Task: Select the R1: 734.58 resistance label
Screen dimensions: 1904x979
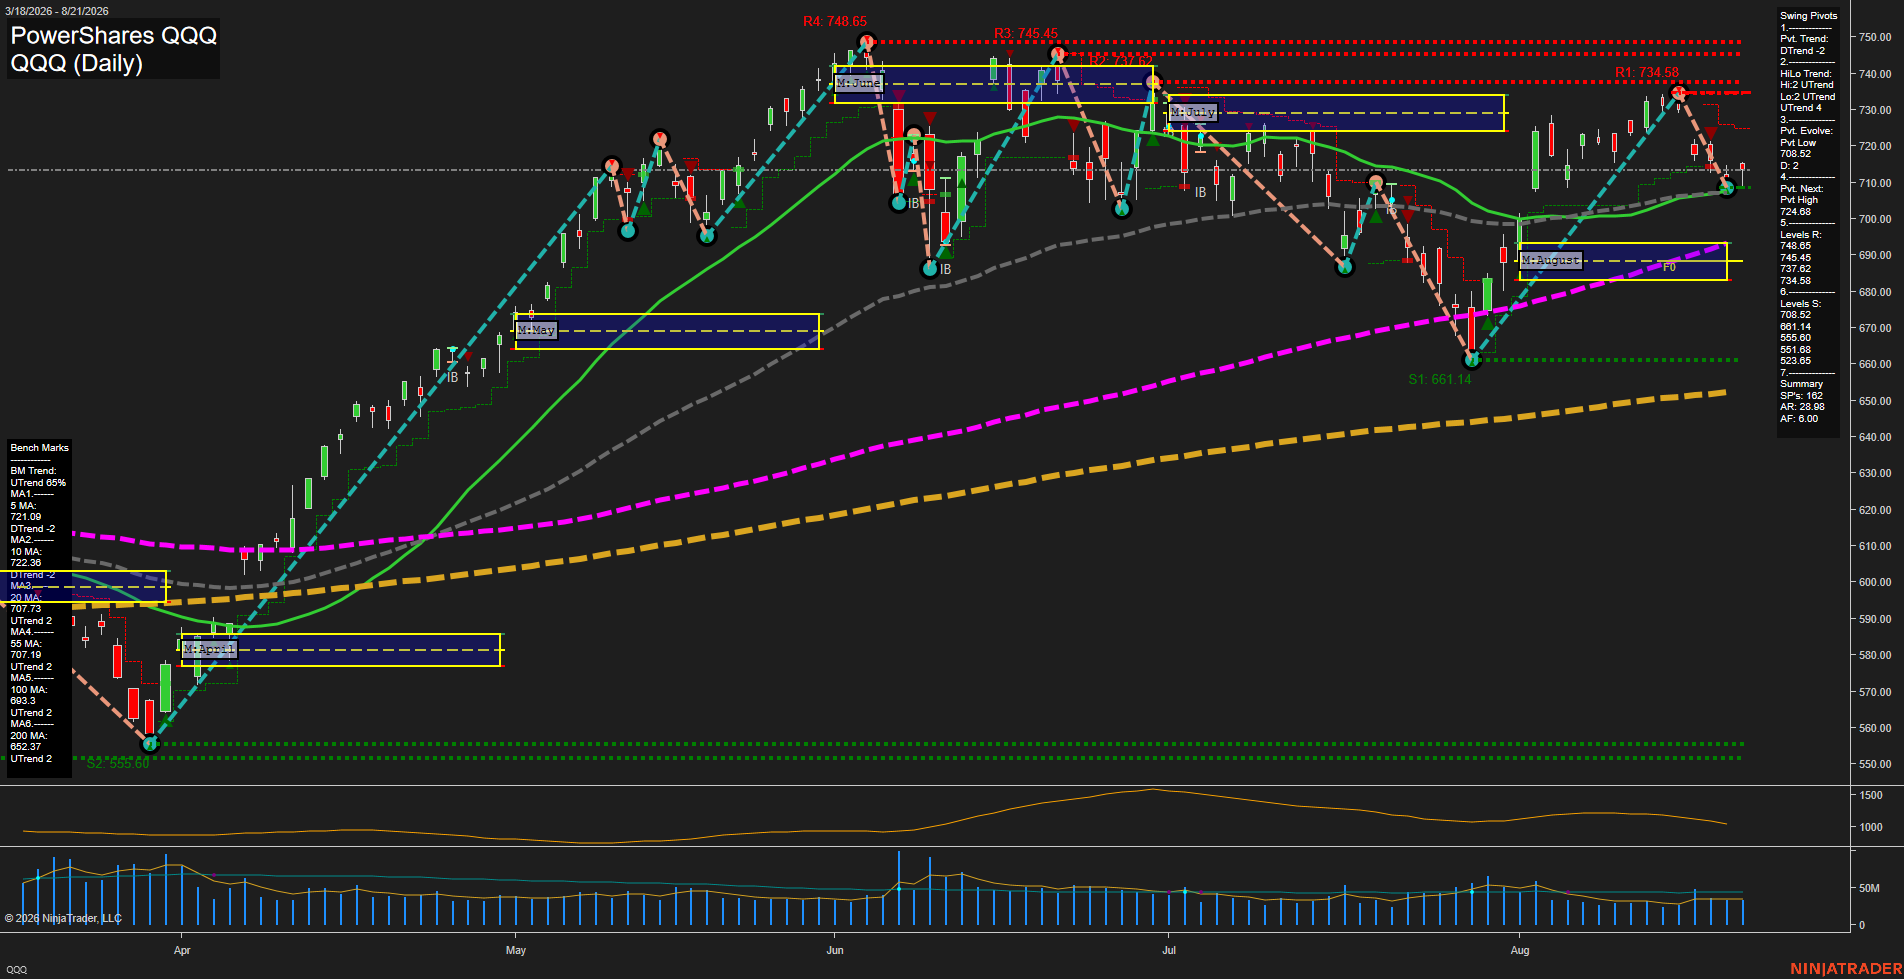Action: pyautogui.click(x=1647, y=73)
